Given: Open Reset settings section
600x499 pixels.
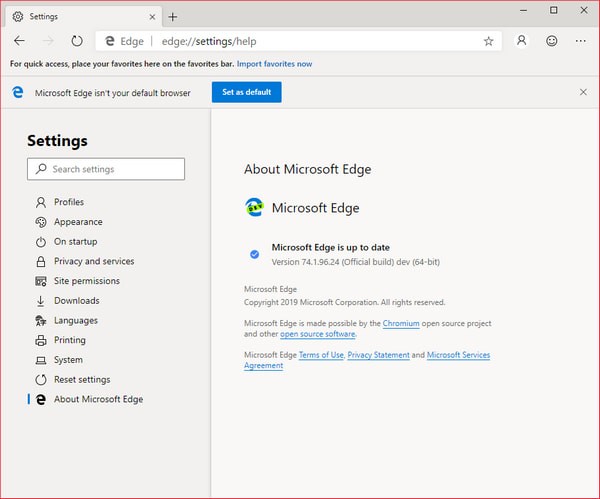Looking at the screenshot, I should pyautogui.click(x=82, y=380).
